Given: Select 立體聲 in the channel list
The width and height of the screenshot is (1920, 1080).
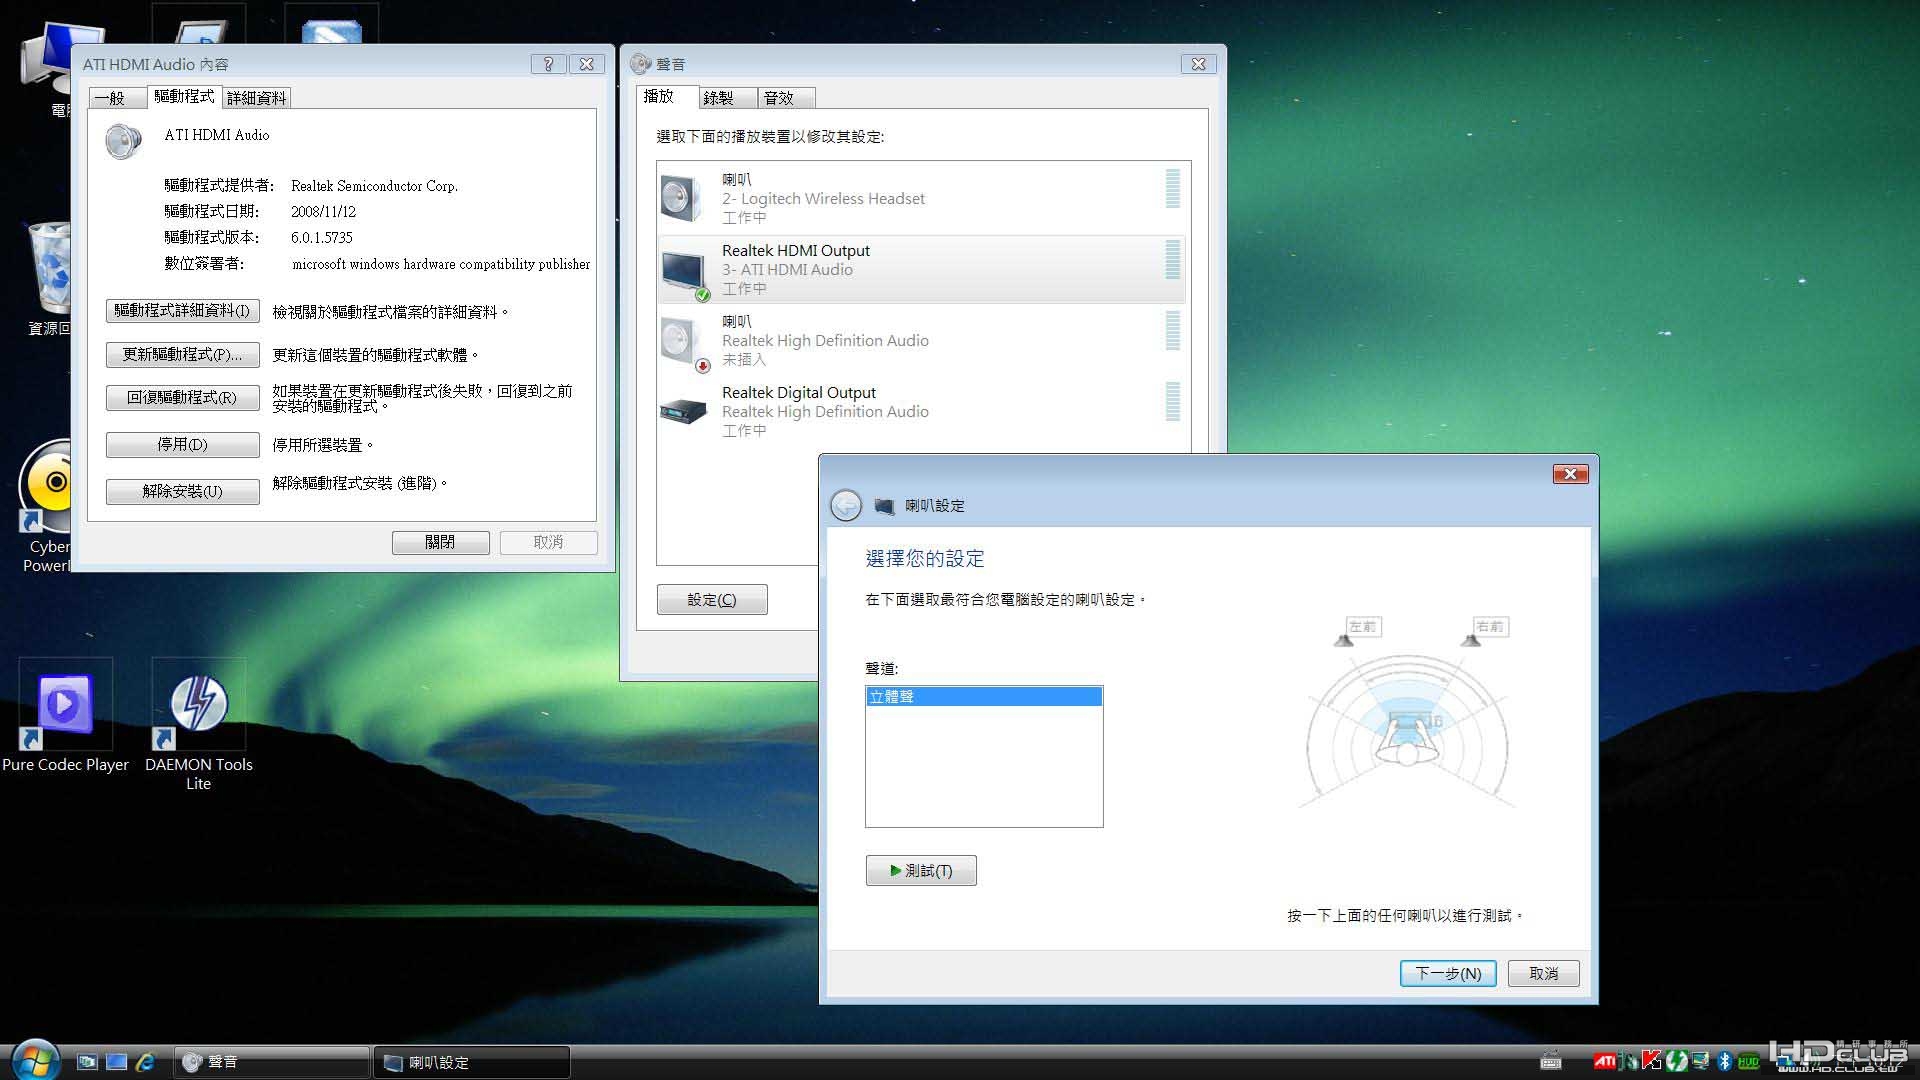Looking at the screenshot, I should coord(984,696).
